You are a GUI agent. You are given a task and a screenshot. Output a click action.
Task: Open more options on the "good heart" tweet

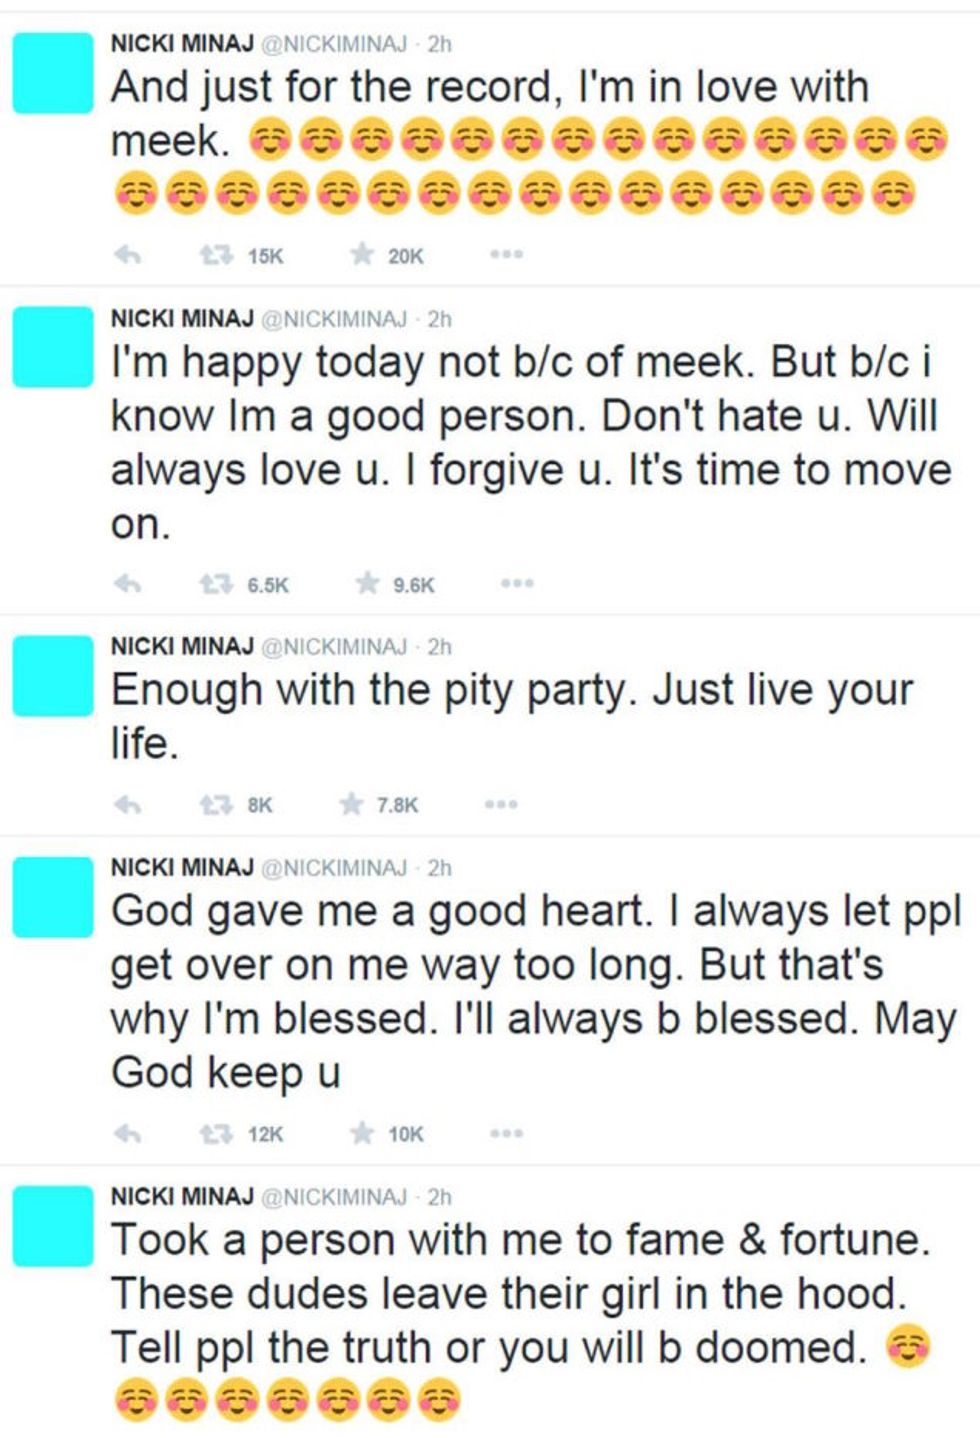[x=506, y=1133]
